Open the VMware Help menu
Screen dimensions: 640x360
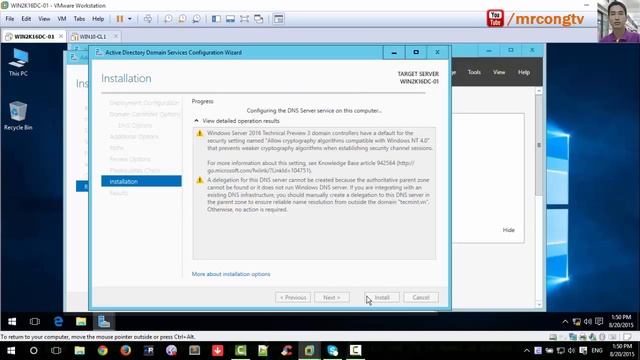[98, 19]
